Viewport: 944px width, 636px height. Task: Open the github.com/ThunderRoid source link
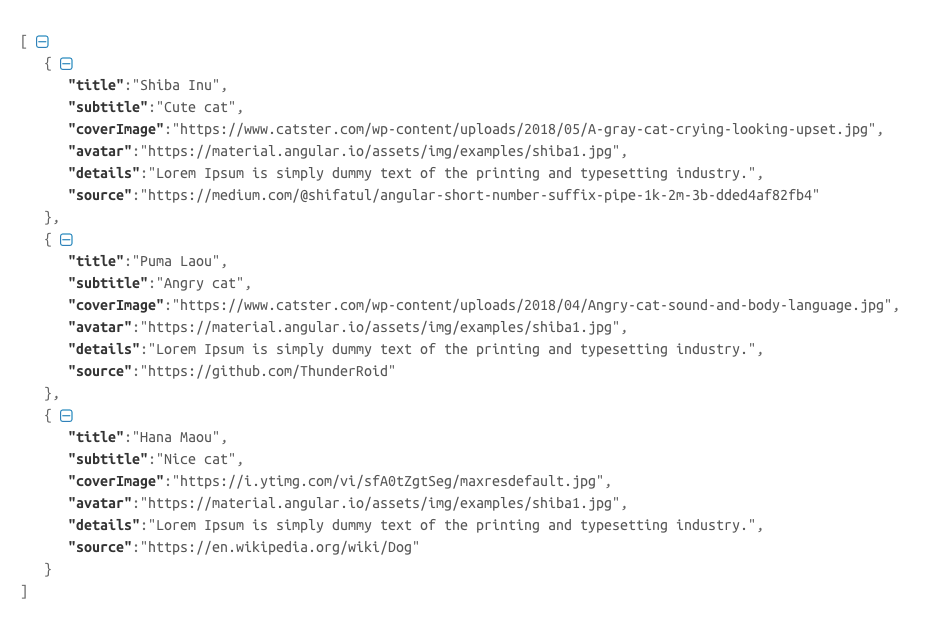click(268, 371)
